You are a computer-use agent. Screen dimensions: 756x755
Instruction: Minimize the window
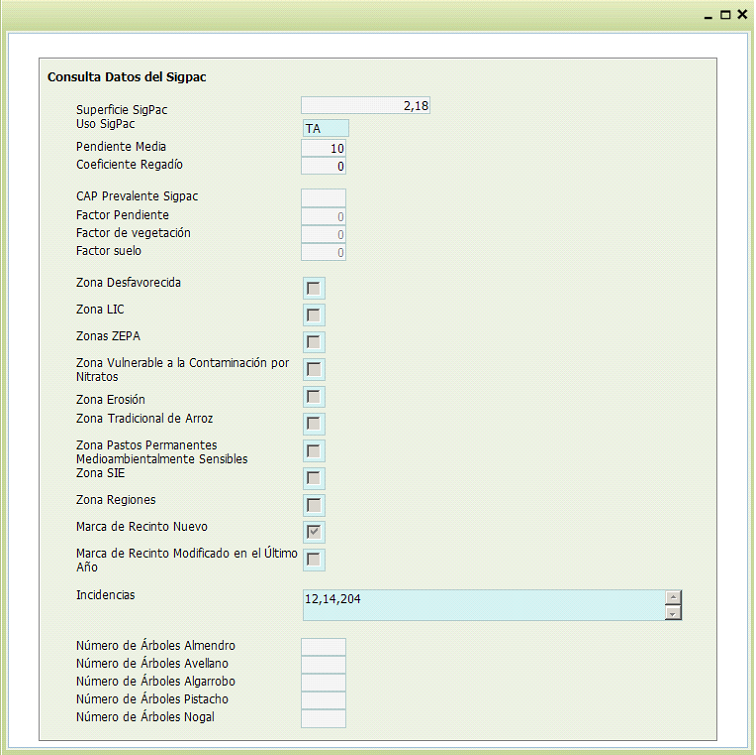point(708,16)
